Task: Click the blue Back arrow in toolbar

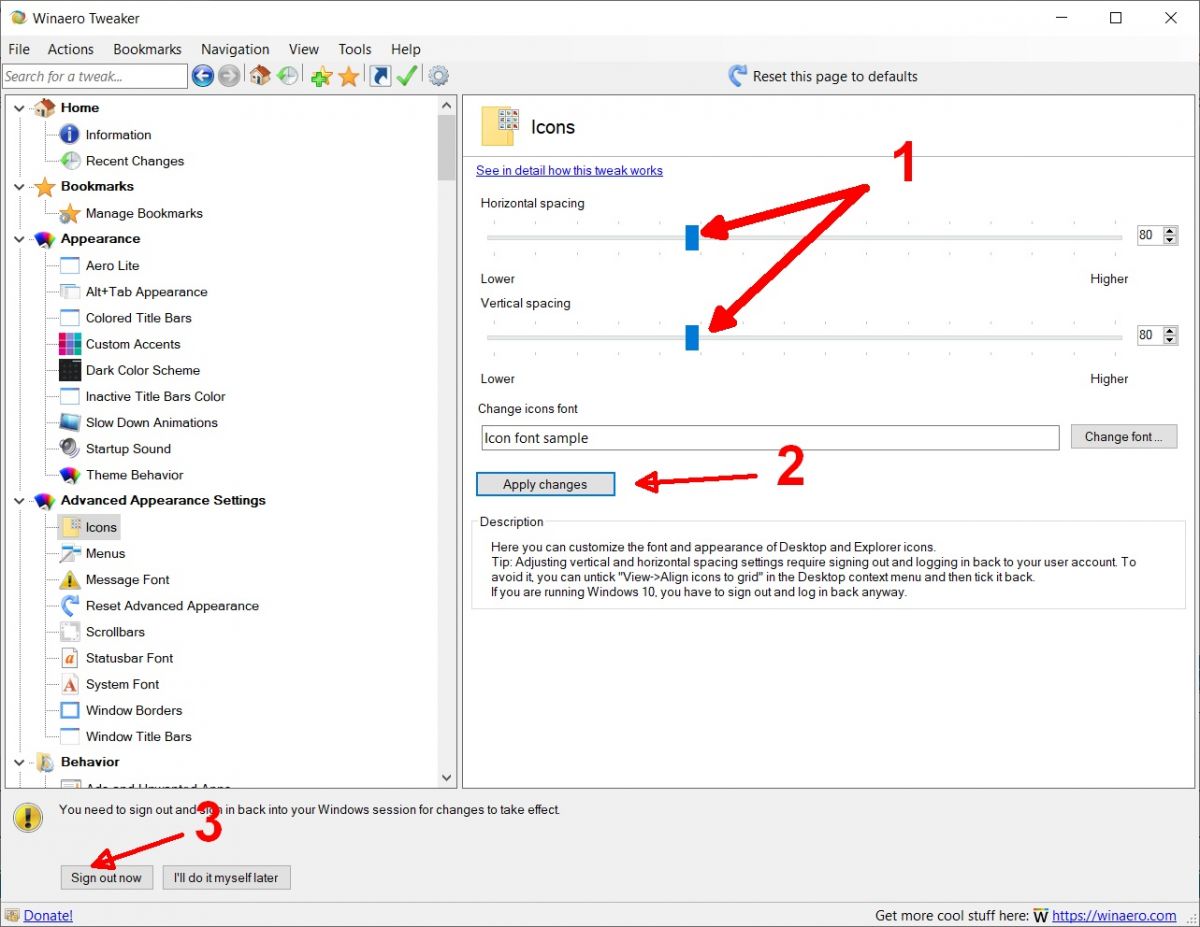Action: click(203, 76)
